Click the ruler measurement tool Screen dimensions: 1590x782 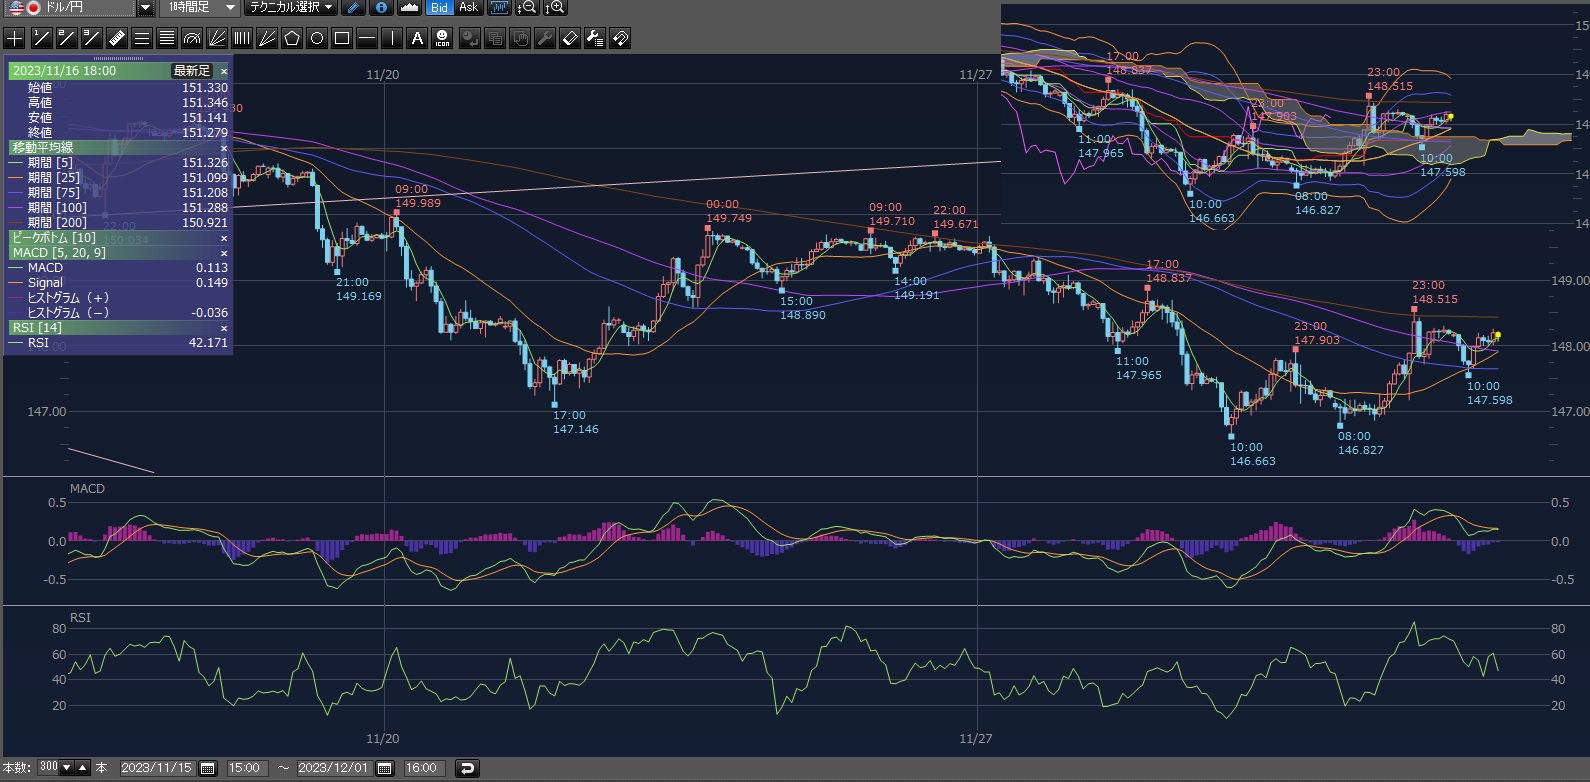coord(116,39)
